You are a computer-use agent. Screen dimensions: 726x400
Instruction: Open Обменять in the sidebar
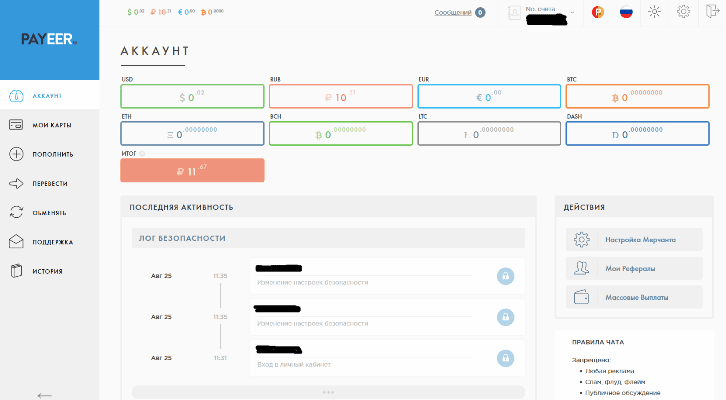pyautogui.click(x=50, y=212)
